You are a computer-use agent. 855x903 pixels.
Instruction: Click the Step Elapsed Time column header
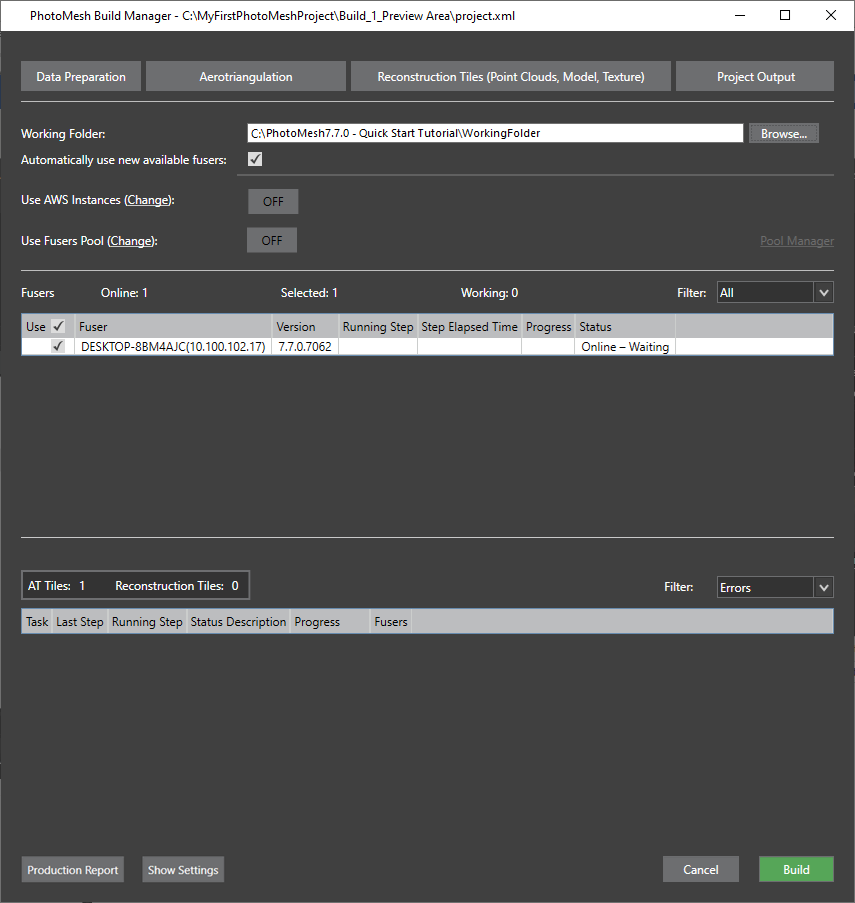(469, 327)
